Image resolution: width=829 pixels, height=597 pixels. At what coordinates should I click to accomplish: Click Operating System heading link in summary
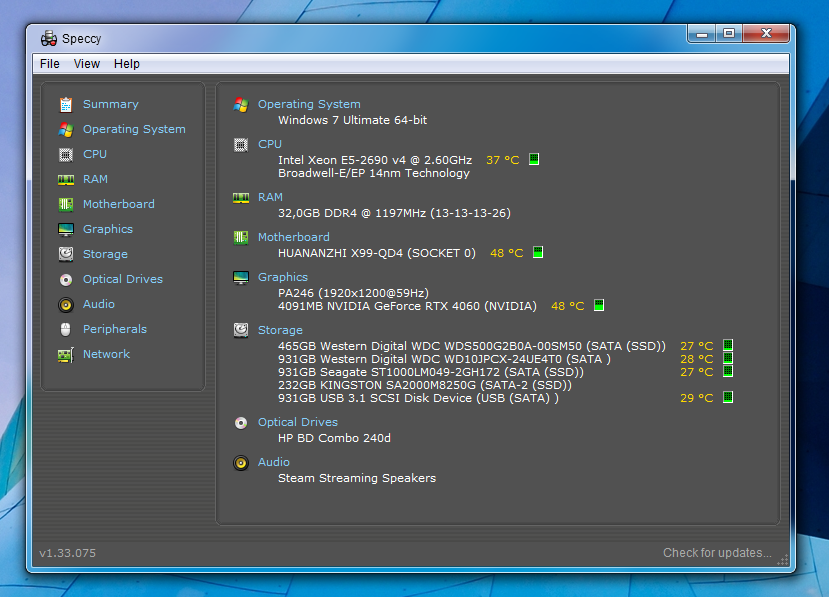point(309,104)
